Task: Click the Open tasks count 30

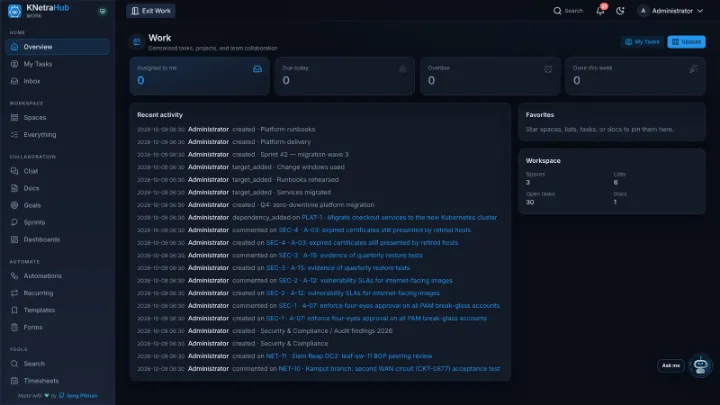Action: point(530,202)
